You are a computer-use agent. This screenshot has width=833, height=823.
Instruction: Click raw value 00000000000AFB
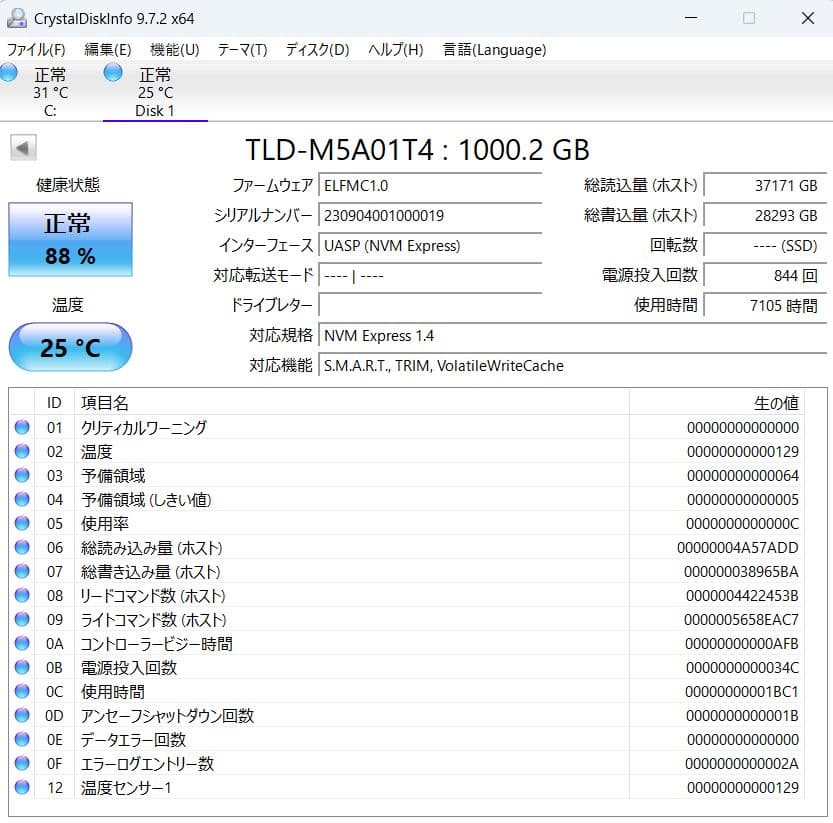(742, 644)
